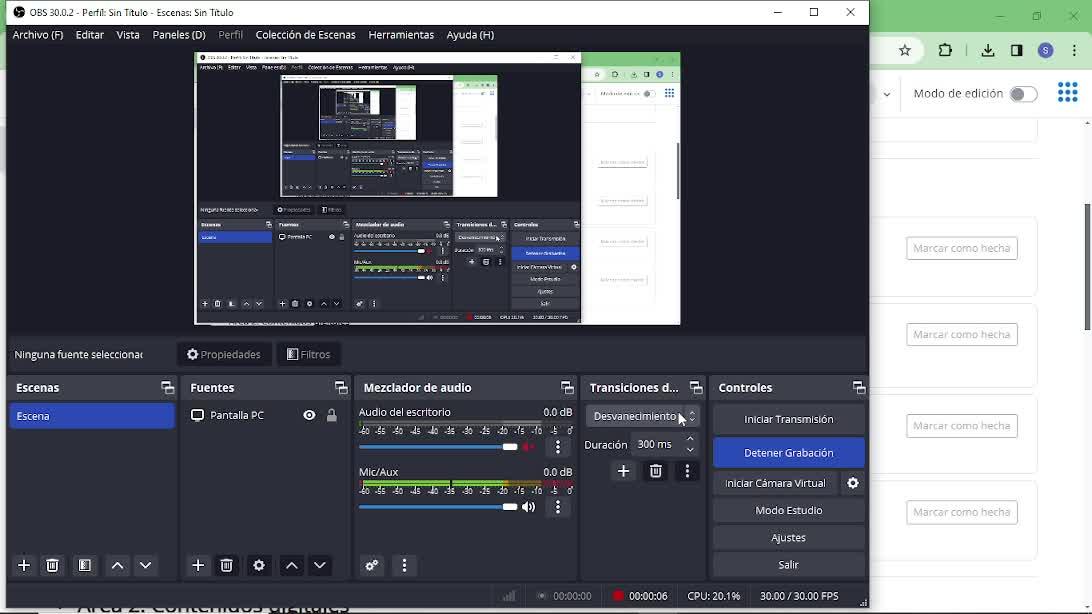Add a new transition with plus icon
This screenshot has width=1092, height=614.
(624, 471)
